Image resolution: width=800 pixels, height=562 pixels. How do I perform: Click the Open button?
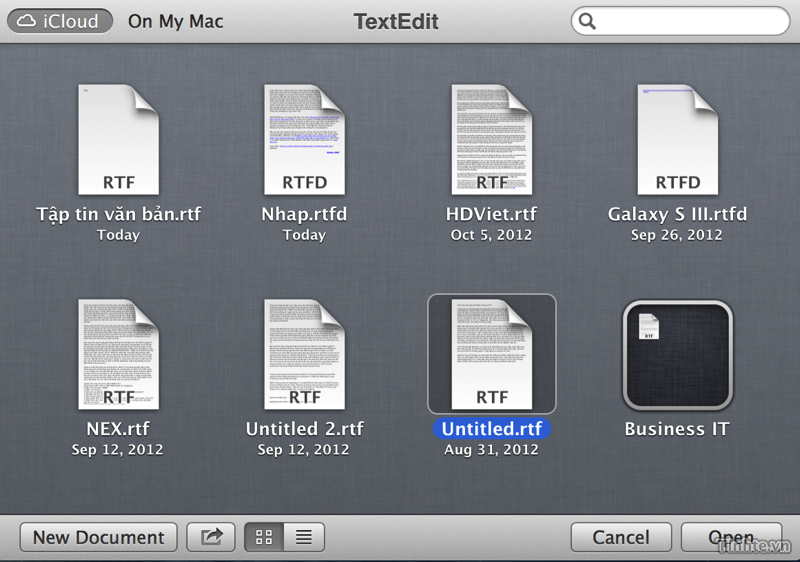coord(731,538)
